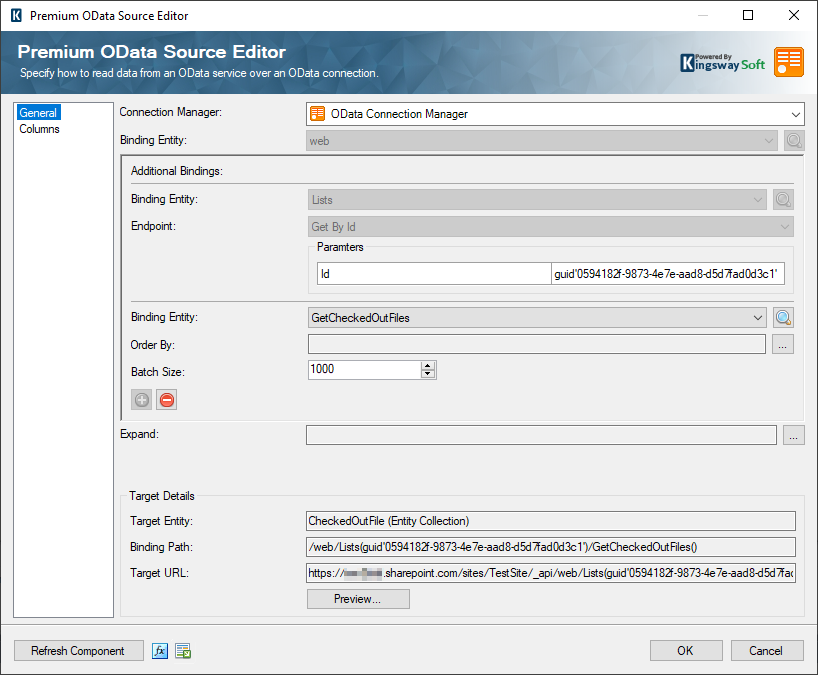Click the export-to-Excel icon next to fx
Screen dimensions: 818x675
click(183, 650)
